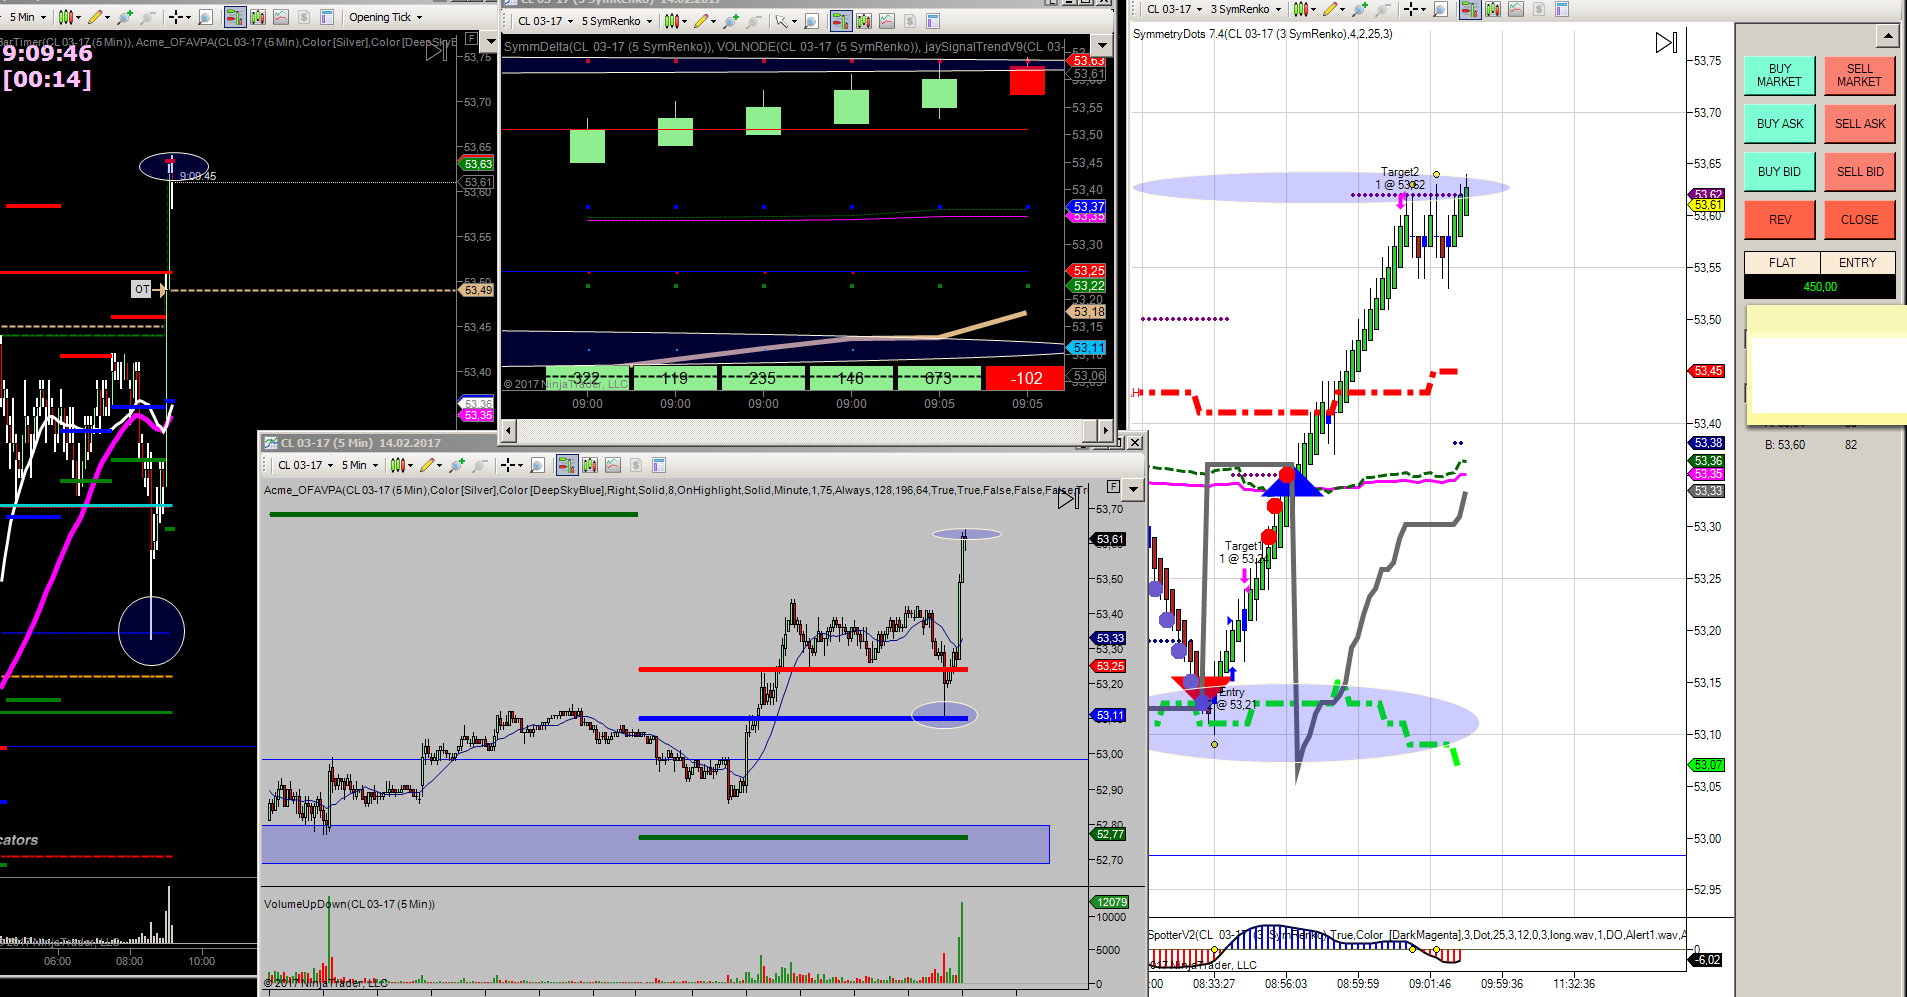Select the FLAT tab in Chart Trader

point(1782,263)
